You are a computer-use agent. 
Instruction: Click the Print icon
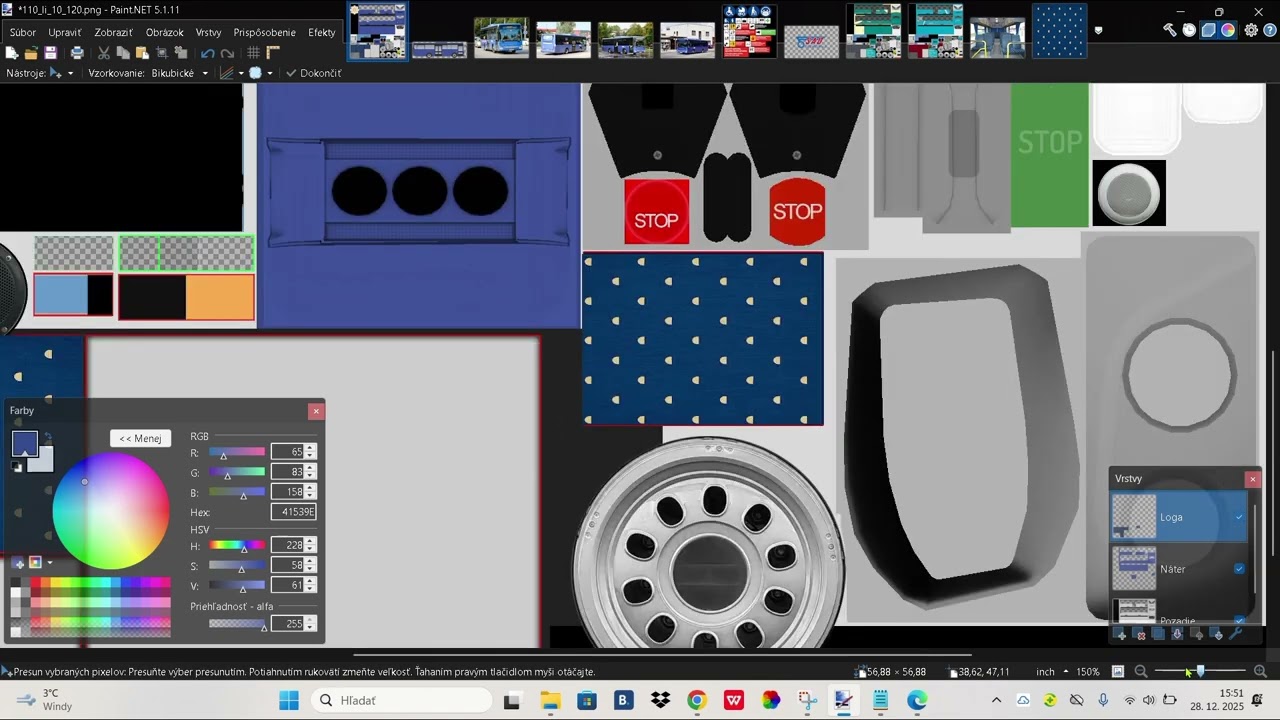pyautogui.click(x=77, y=53)
